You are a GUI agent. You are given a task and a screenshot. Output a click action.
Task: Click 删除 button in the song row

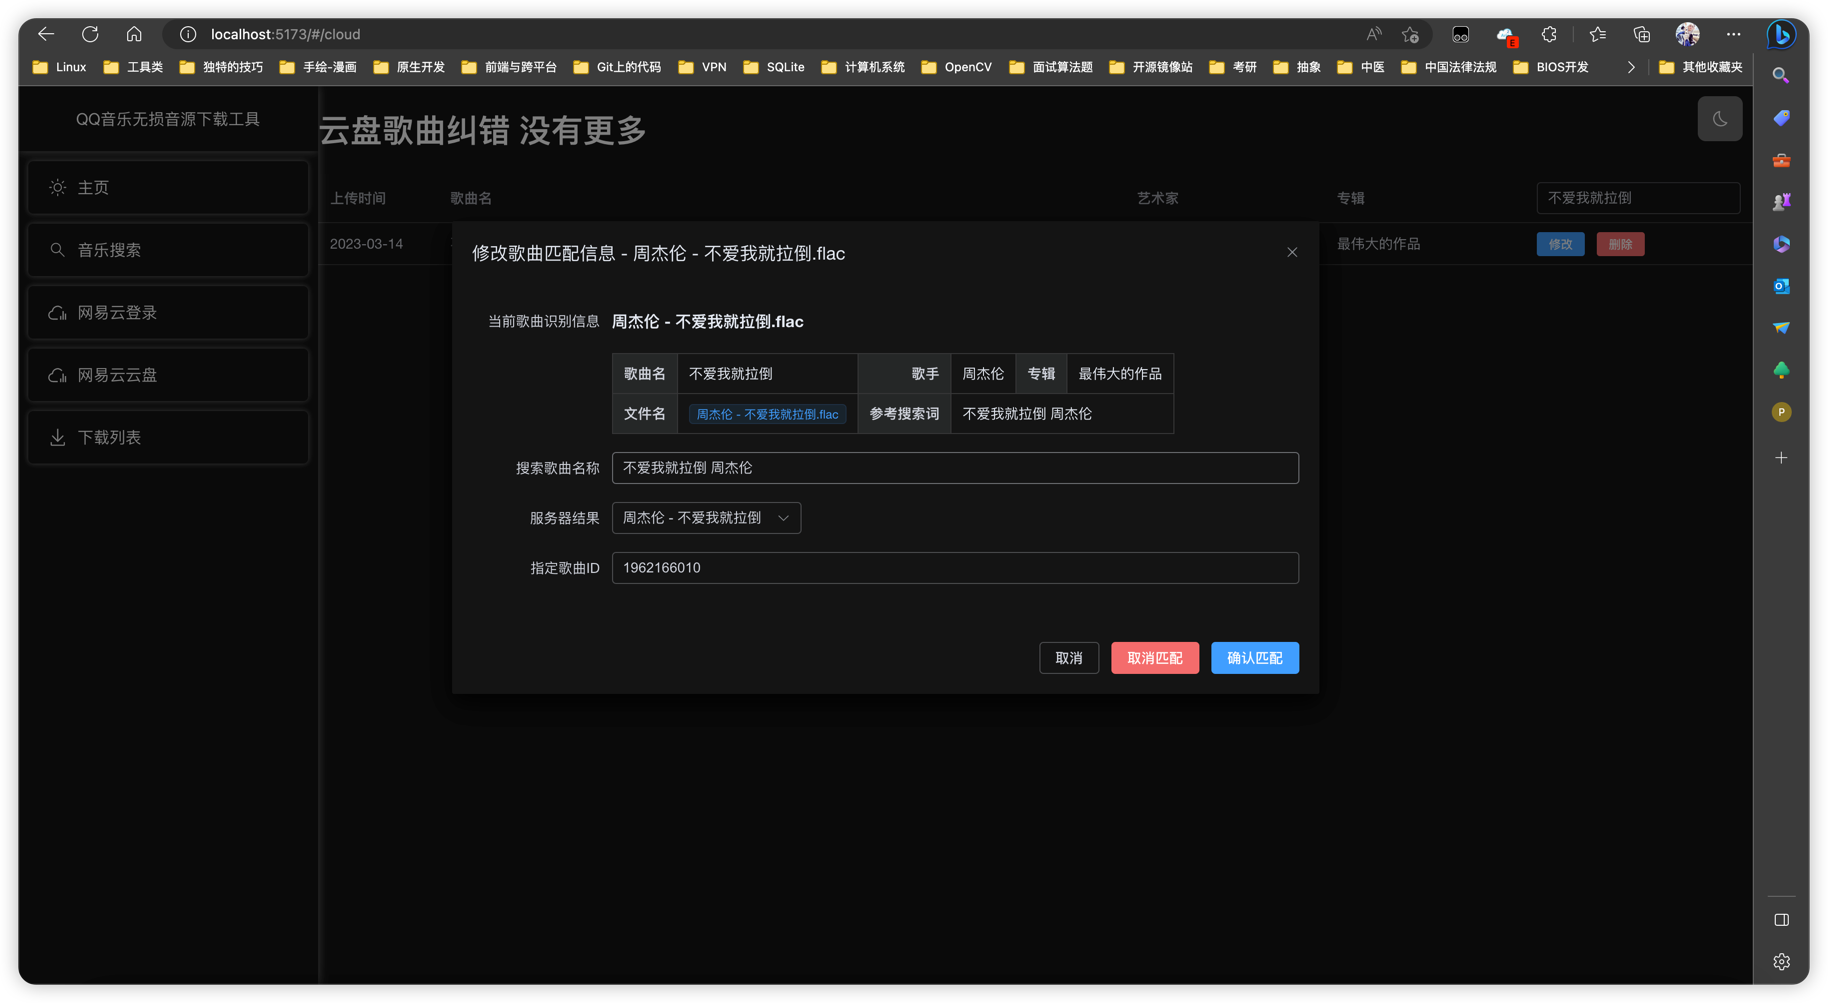coord(1620,244)
